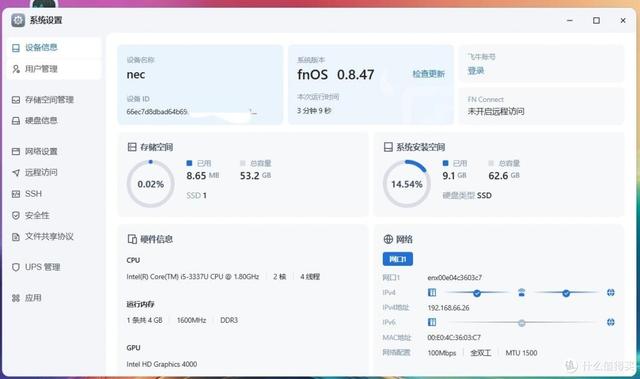This screenshot has height=379, width=640.
Task: Click 检查更新 to check for updates
Action: 429,74
